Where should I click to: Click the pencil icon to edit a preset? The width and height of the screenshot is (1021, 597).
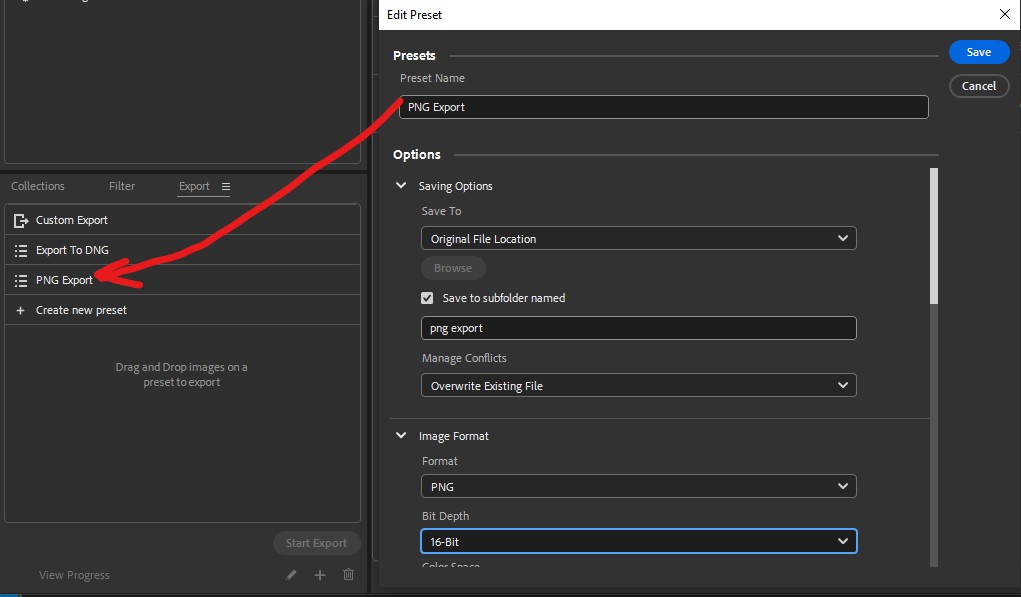coord(290,574)
